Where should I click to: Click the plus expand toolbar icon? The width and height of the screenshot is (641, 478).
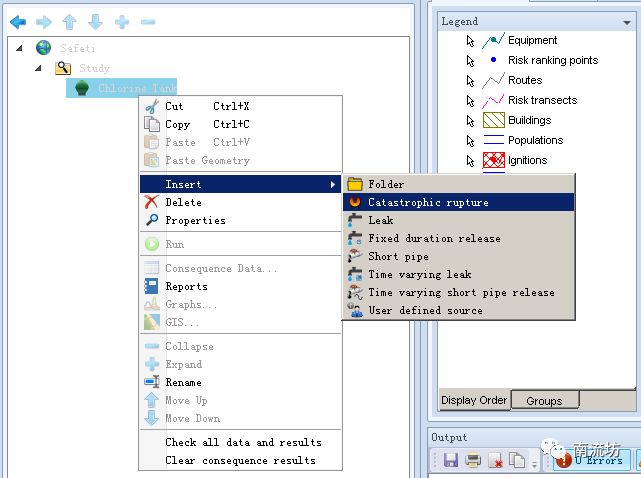click(122, 22)
